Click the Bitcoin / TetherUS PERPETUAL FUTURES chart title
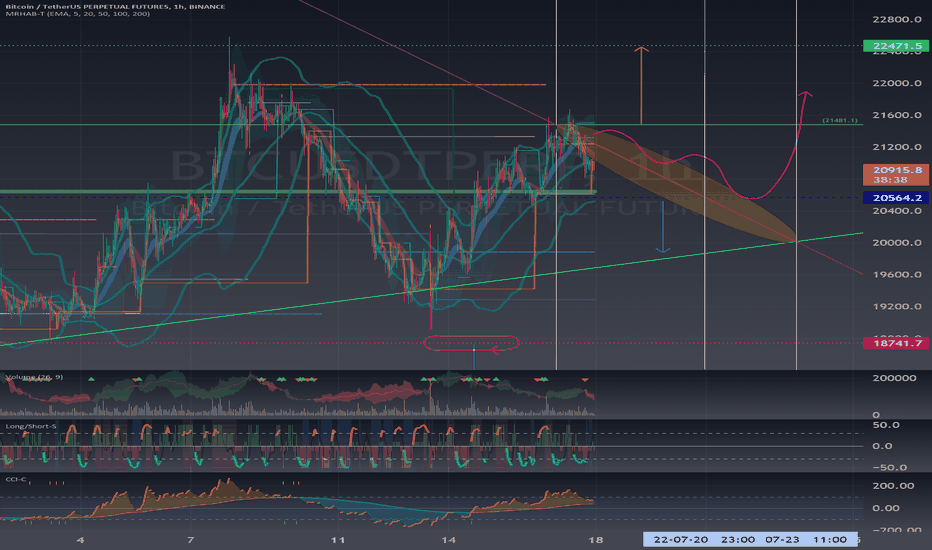 pyautogui.click(x=115, y=7)
